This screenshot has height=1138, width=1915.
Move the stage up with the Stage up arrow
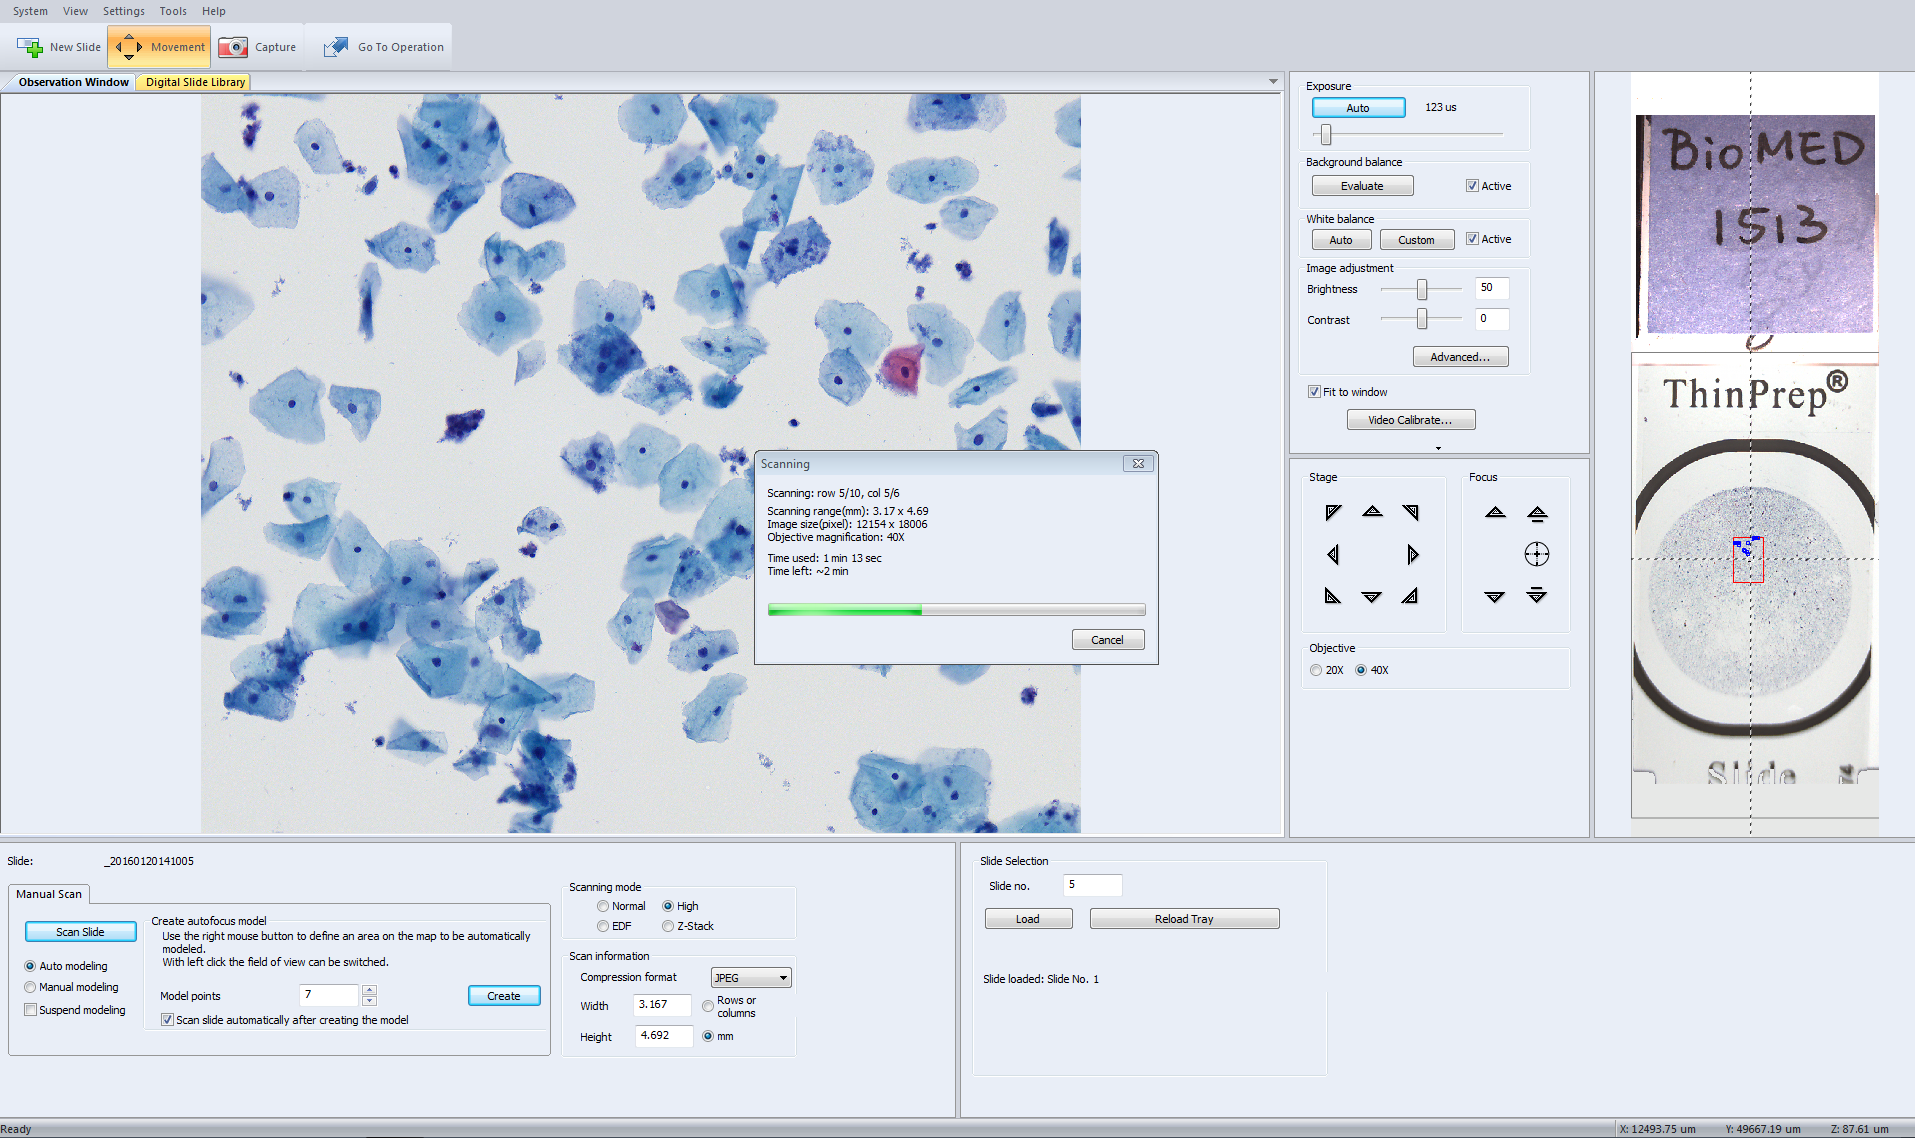[1372, 512]
